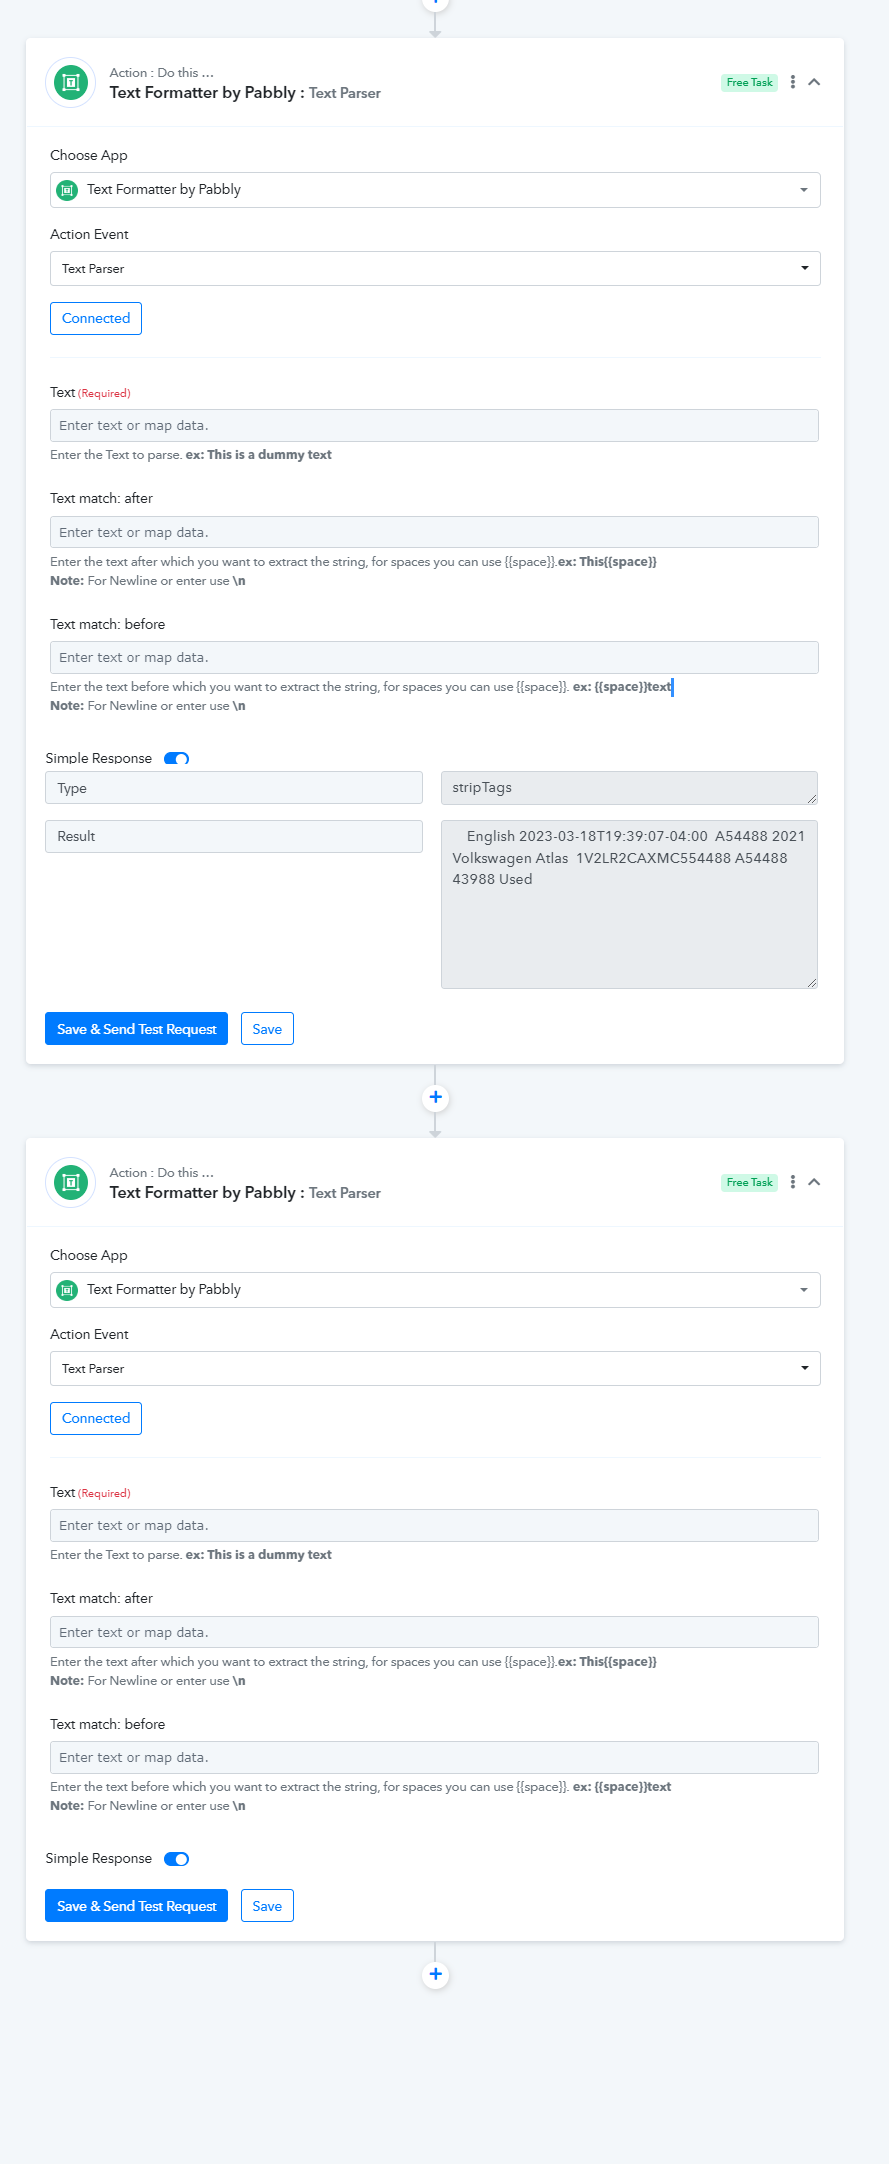Open the three-dot options menu of second action
Viewport: 889px width, 2164px height.
pyautogui.click(x=793, y=1182)
